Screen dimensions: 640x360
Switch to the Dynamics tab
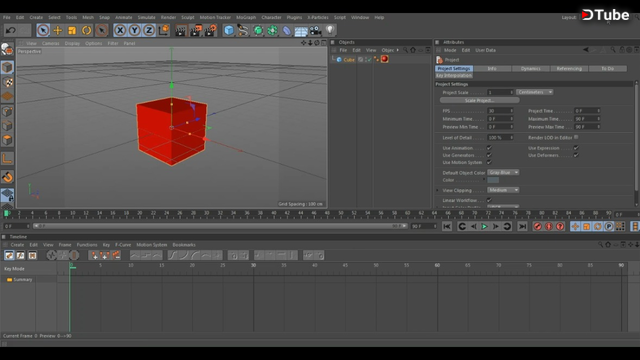click(530, 69)
